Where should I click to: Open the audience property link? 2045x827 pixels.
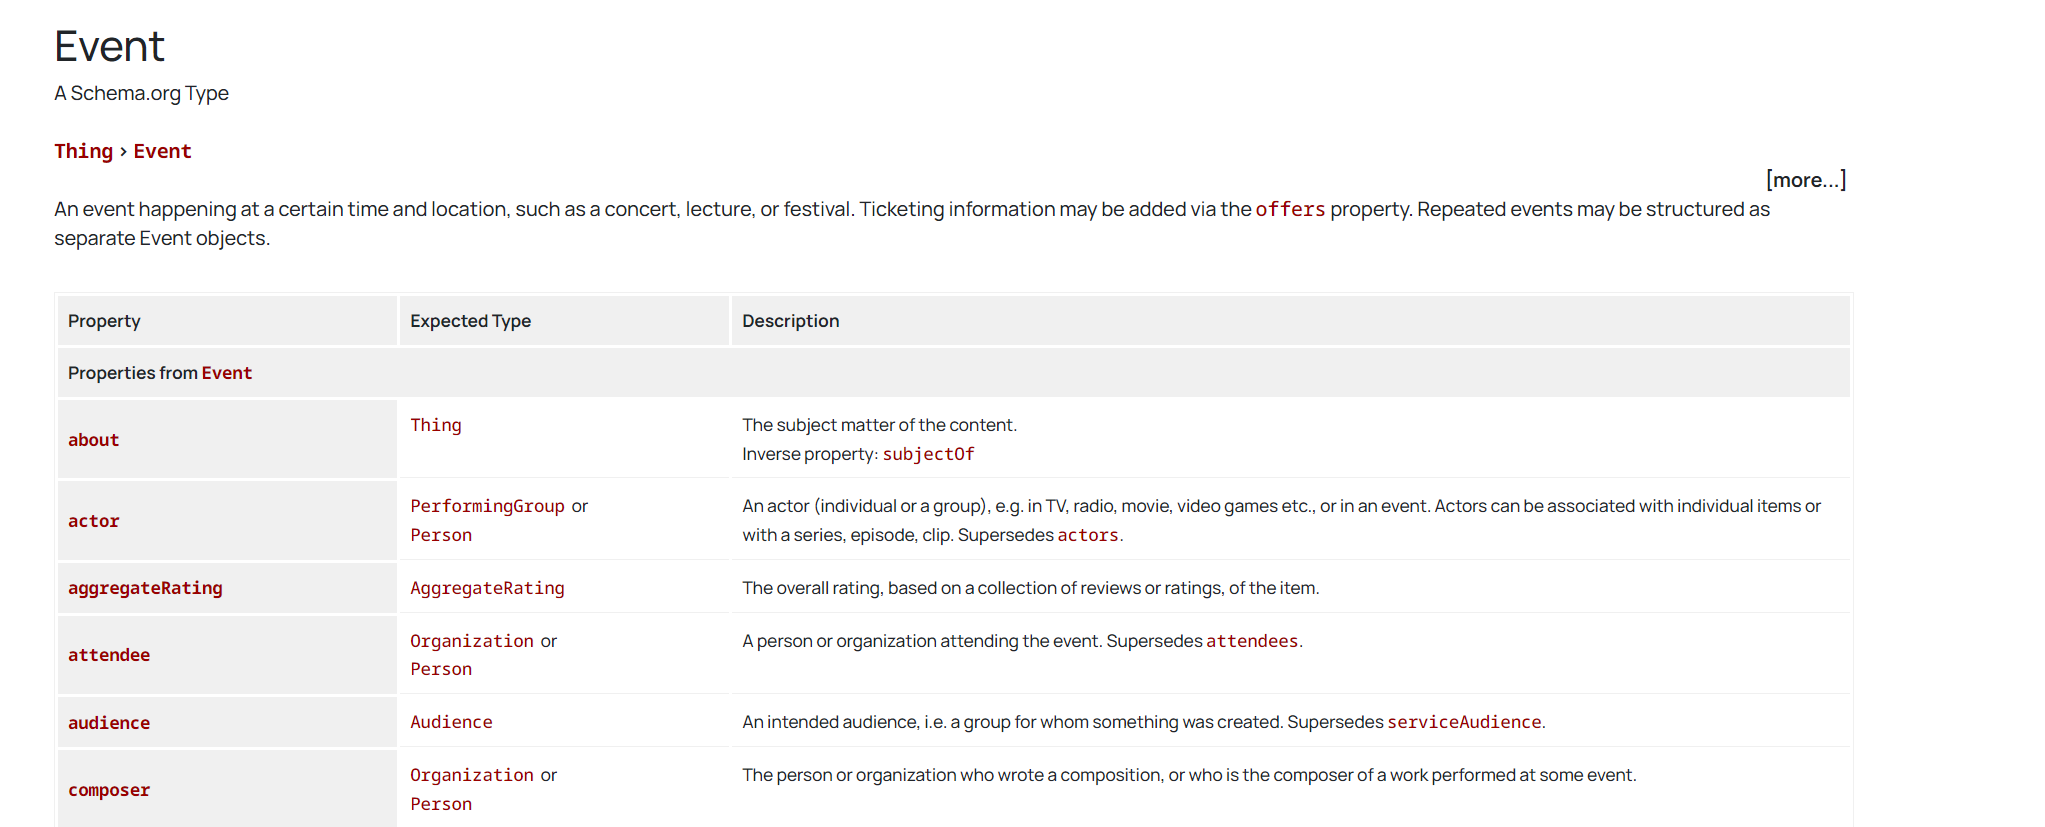(109, 723)
